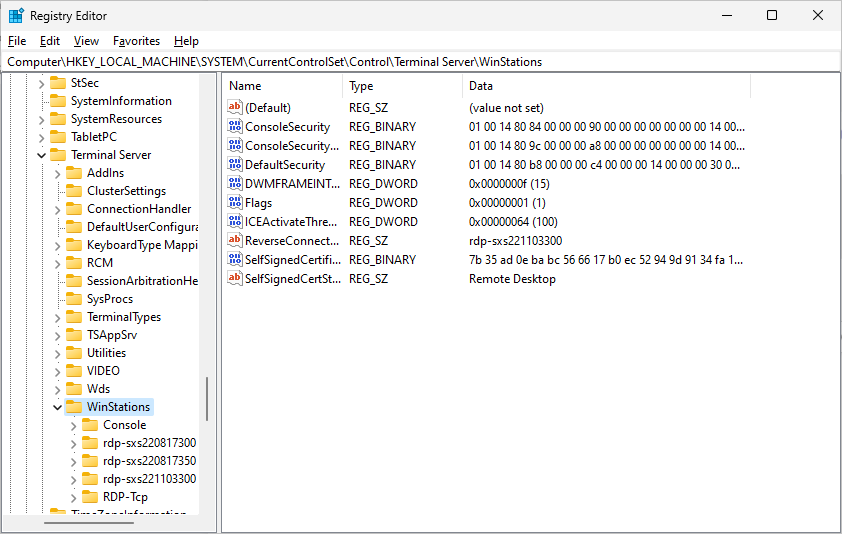Click the VIDEO folder icon
The width and height of the screenshot is (842, 534).
(x=74, y=371)
